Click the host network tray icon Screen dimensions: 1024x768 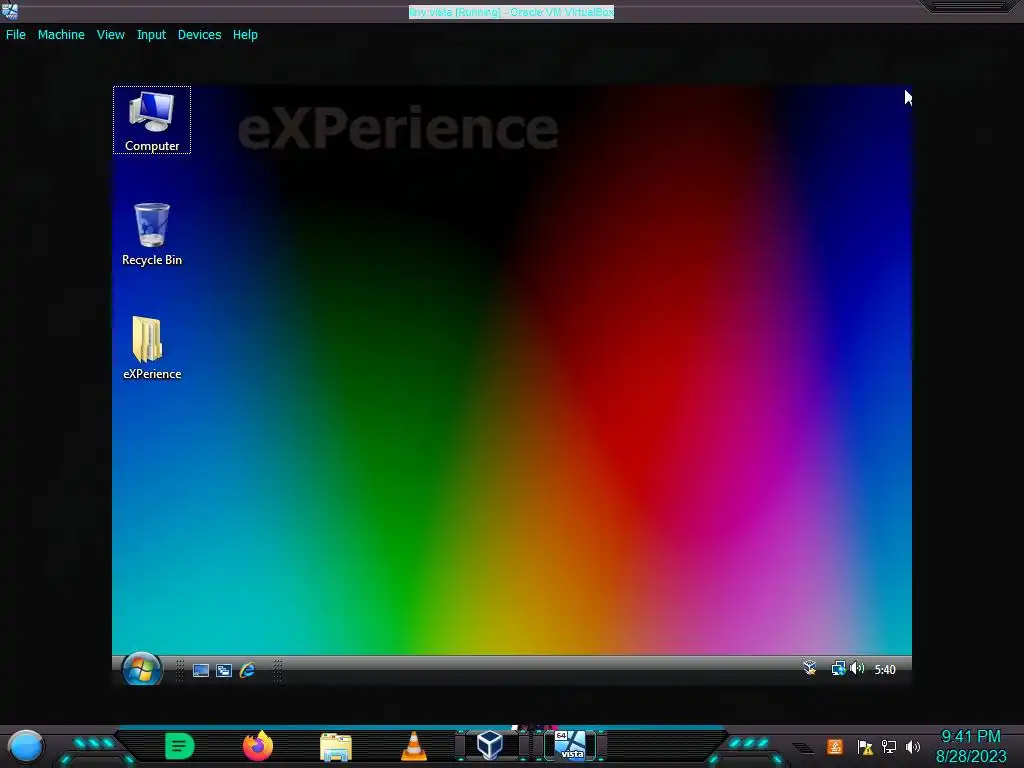coord(889,746)
